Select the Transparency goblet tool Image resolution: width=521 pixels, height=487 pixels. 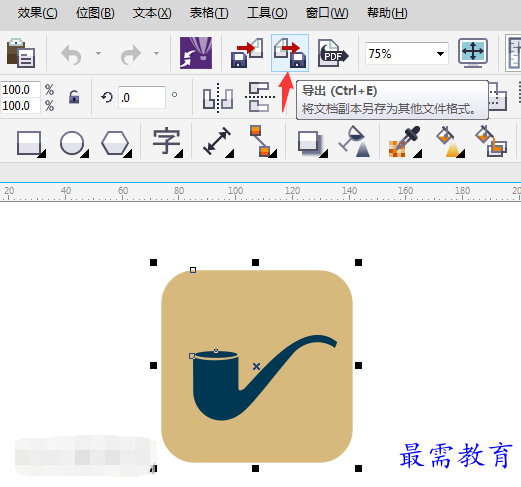click(x=354, y=141)
